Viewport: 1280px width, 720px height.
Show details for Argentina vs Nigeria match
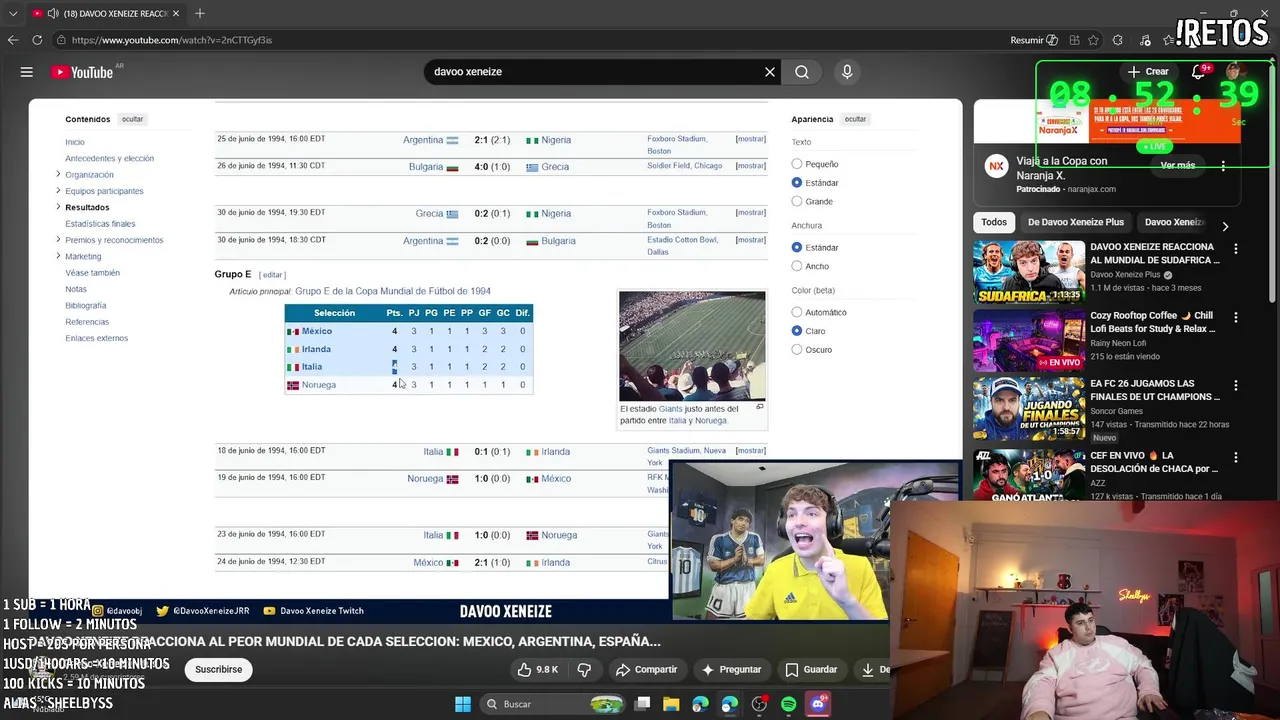pos(750,140)
